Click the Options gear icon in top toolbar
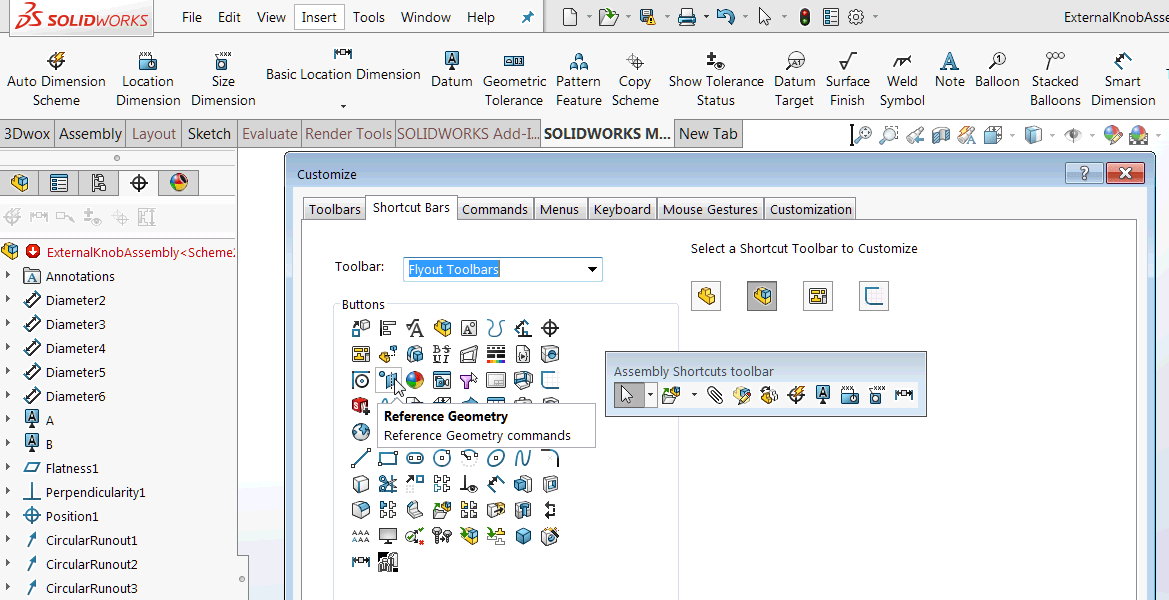Image resolution: width=1169 pixels, height=600 pixels. [856, 17]
